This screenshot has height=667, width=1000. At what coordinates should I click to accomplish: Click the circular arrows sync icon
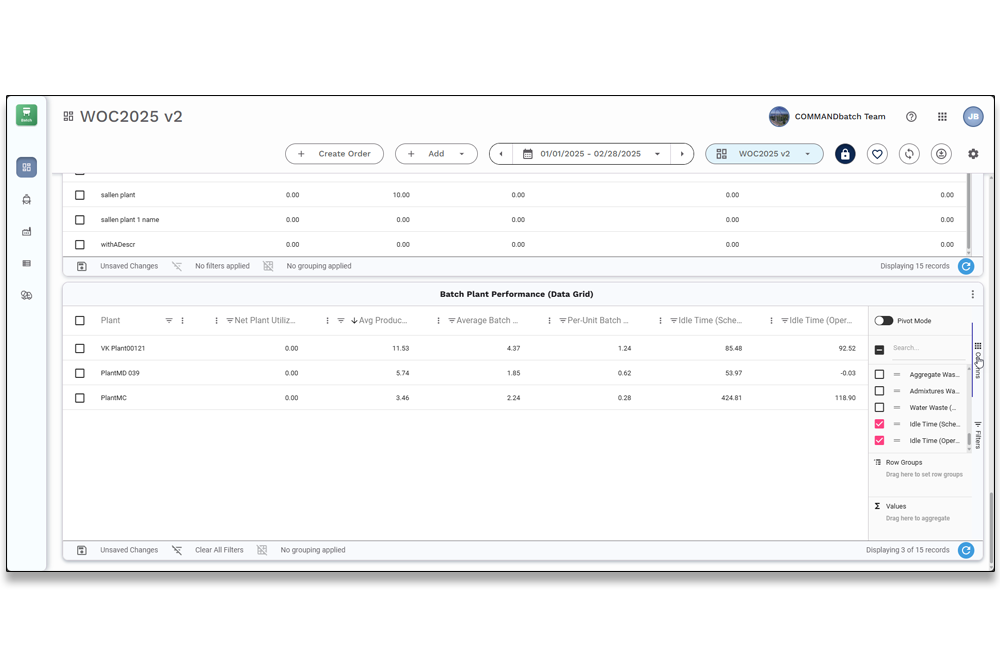point(909,154)
